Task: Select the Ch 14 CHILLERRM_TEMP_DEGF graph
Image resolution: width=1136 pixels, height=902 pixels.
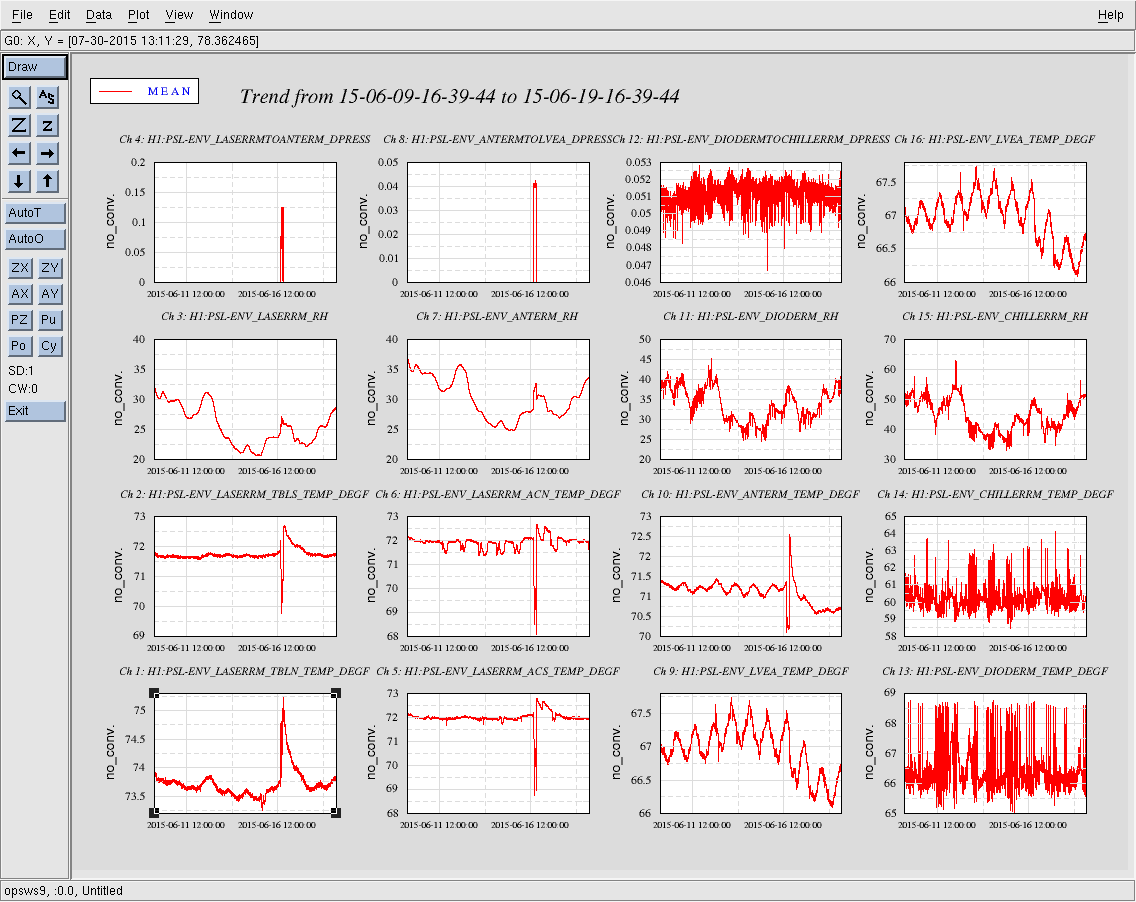Action: click(x=995, y=577)
